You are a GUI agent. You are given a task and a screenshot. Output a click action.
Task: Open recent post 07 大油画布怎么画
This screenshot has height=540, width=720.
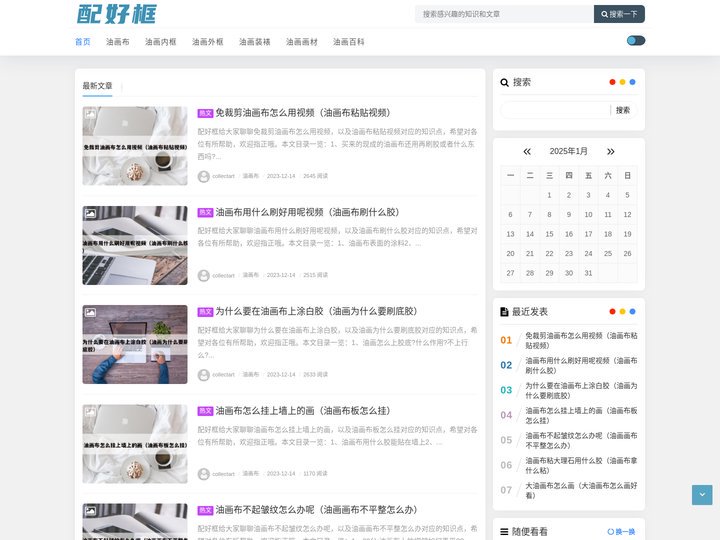581,490
